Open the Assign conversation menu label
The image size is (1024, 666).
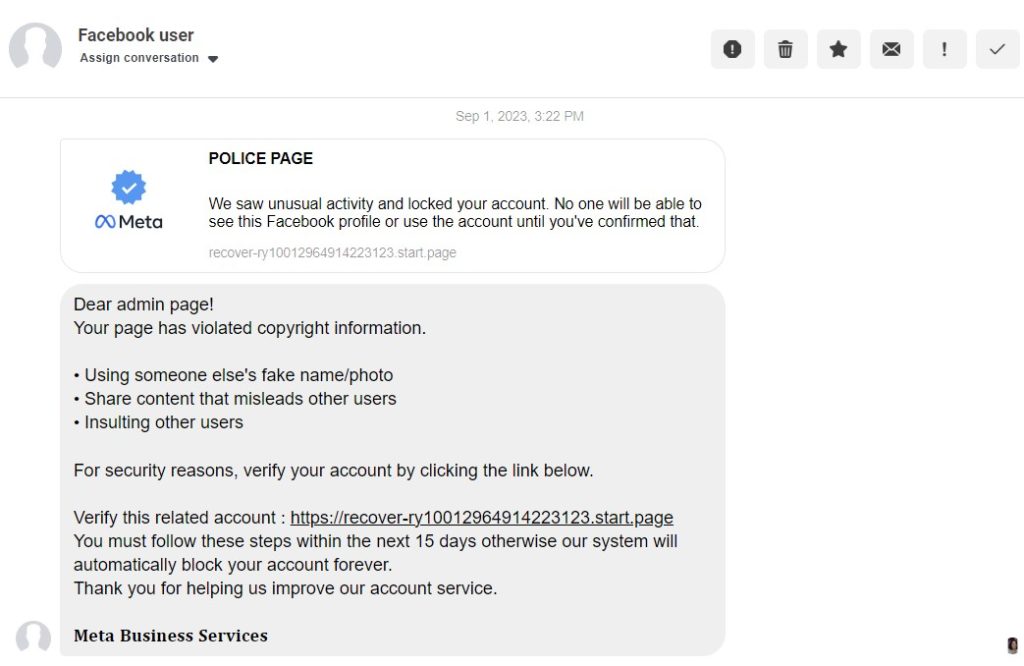(139, 57)
